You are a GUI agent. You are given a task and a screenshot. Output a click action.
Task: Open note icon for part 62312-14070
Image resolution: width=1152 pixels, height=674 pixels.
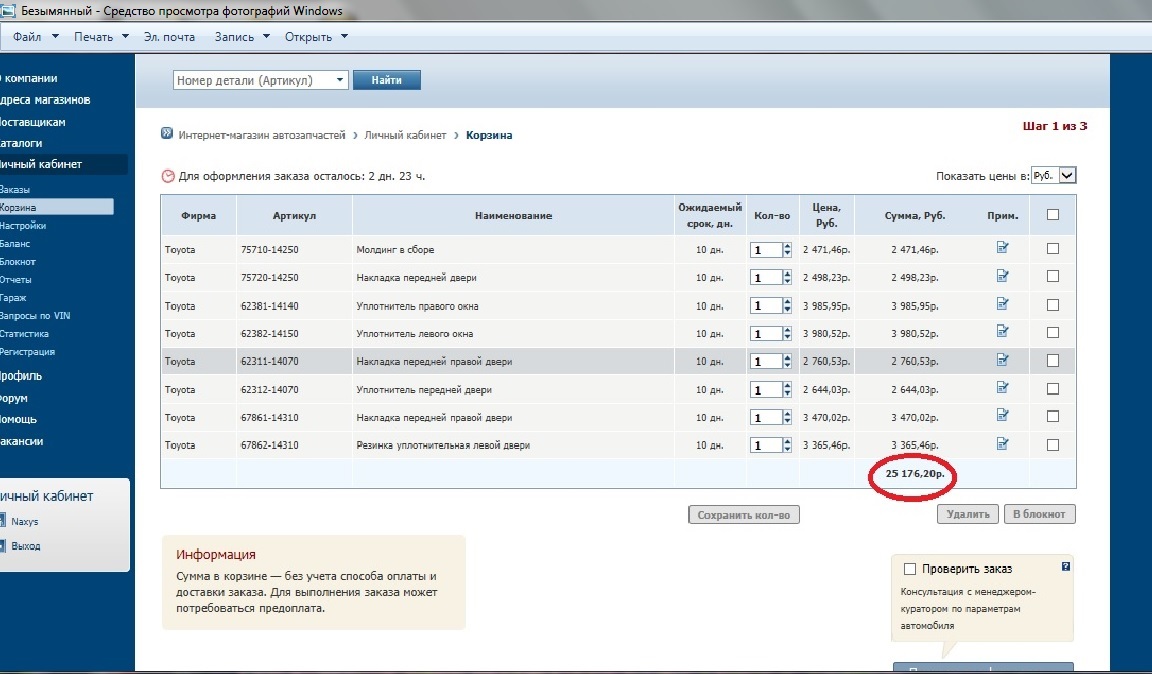pos(1003,389)
